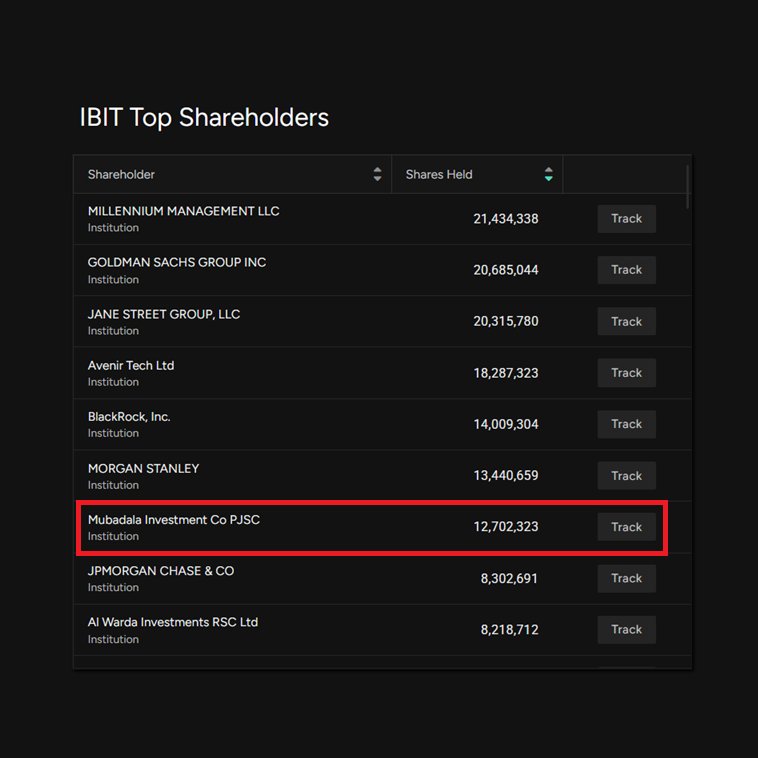758x758 pixels.
Task: Click shares value 21,434,338
Action: click(x=506, y=219)
